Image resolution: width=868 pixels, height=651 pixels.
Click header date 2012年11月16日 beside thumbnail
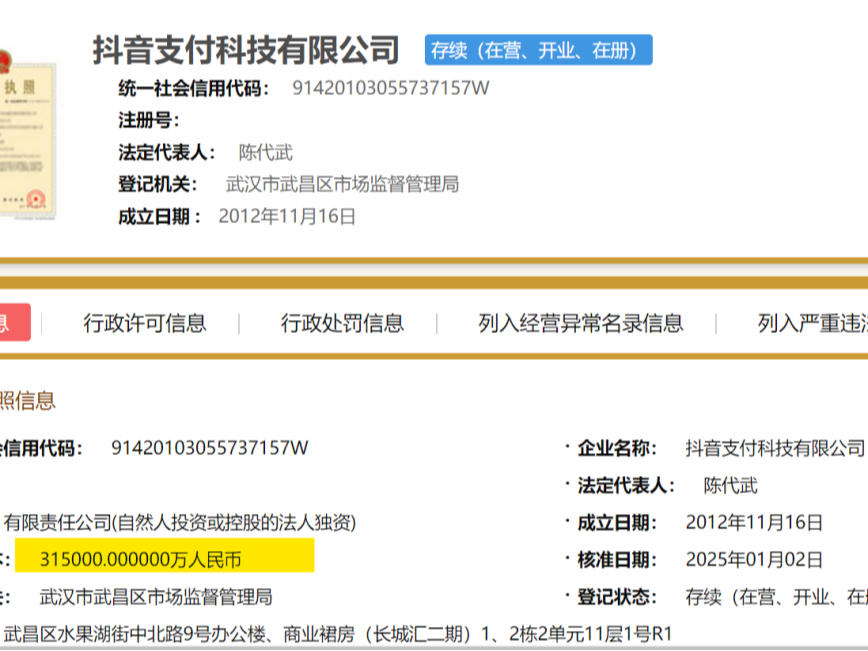coord(287,216)
